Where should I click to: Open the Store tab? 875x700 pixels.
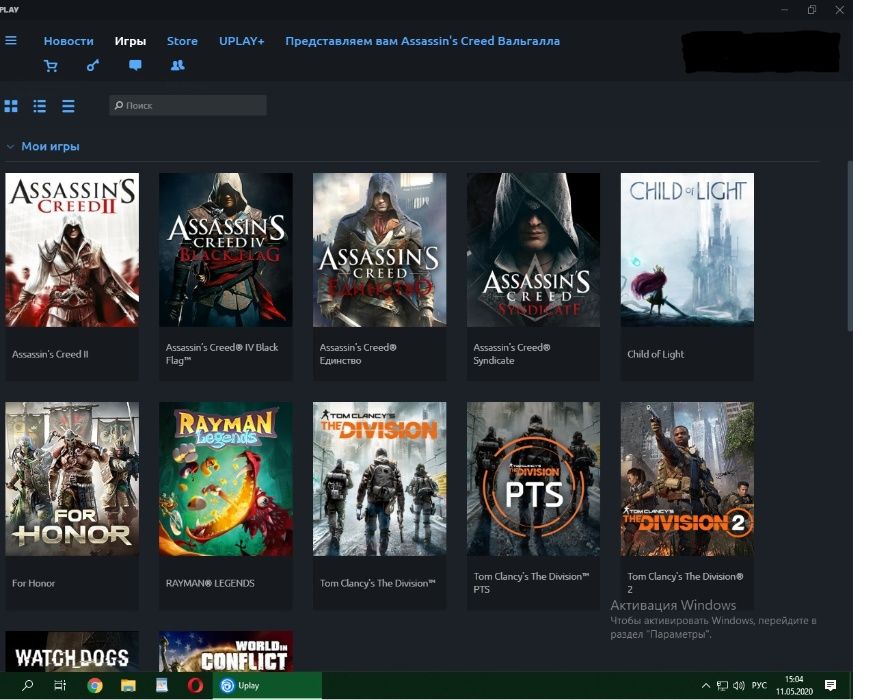pos(182,41)
